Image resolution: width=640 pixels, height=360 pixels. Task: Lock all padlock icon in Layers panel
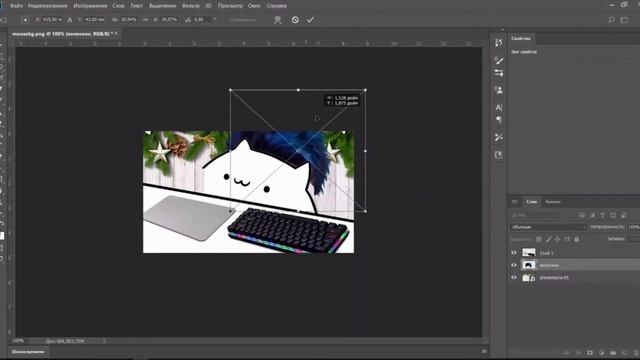(576, 239)
